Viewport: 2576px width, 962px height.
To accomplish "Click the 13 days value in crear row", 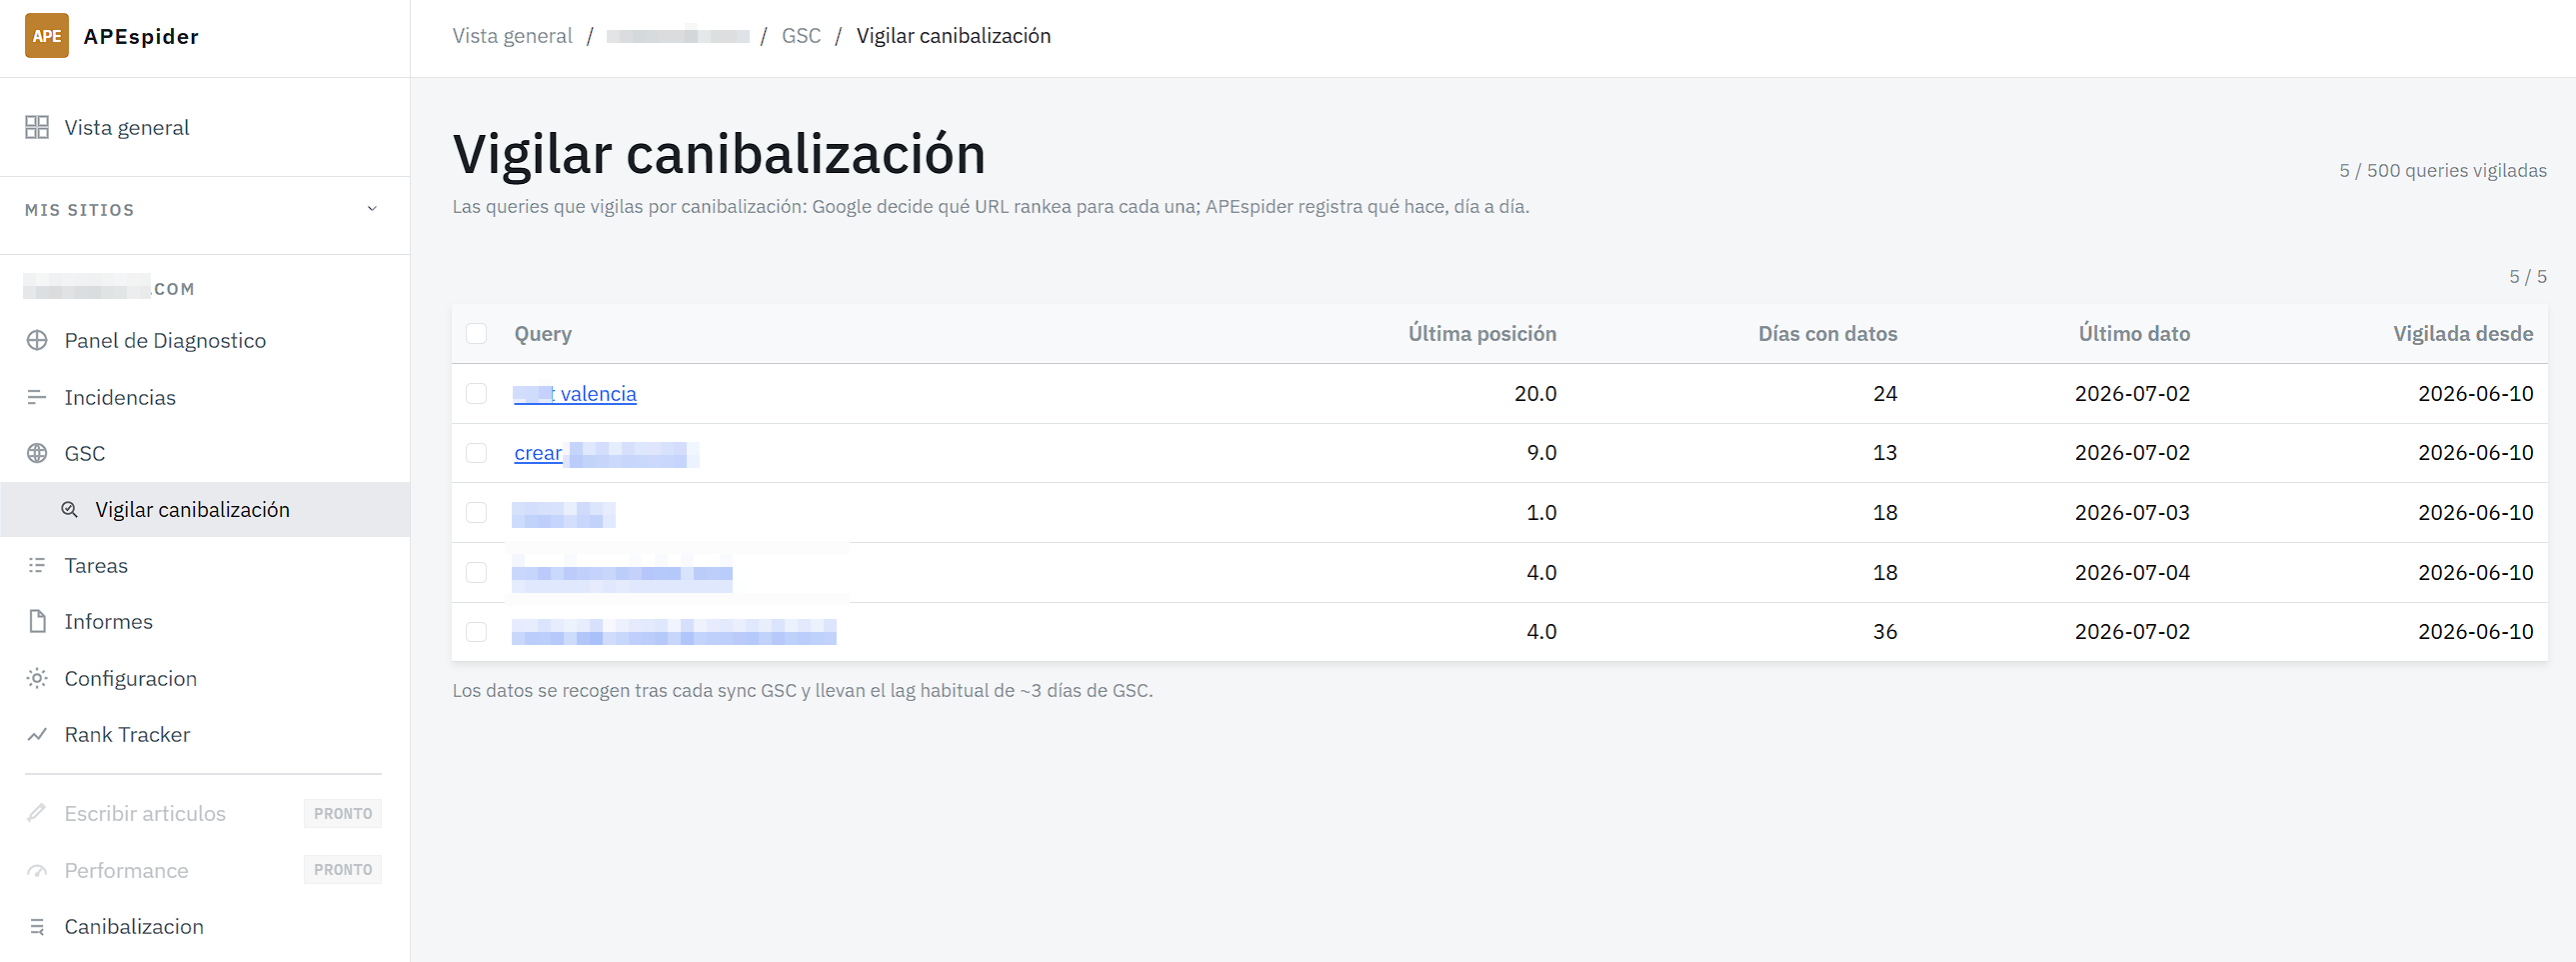I will coord(1884,452).
